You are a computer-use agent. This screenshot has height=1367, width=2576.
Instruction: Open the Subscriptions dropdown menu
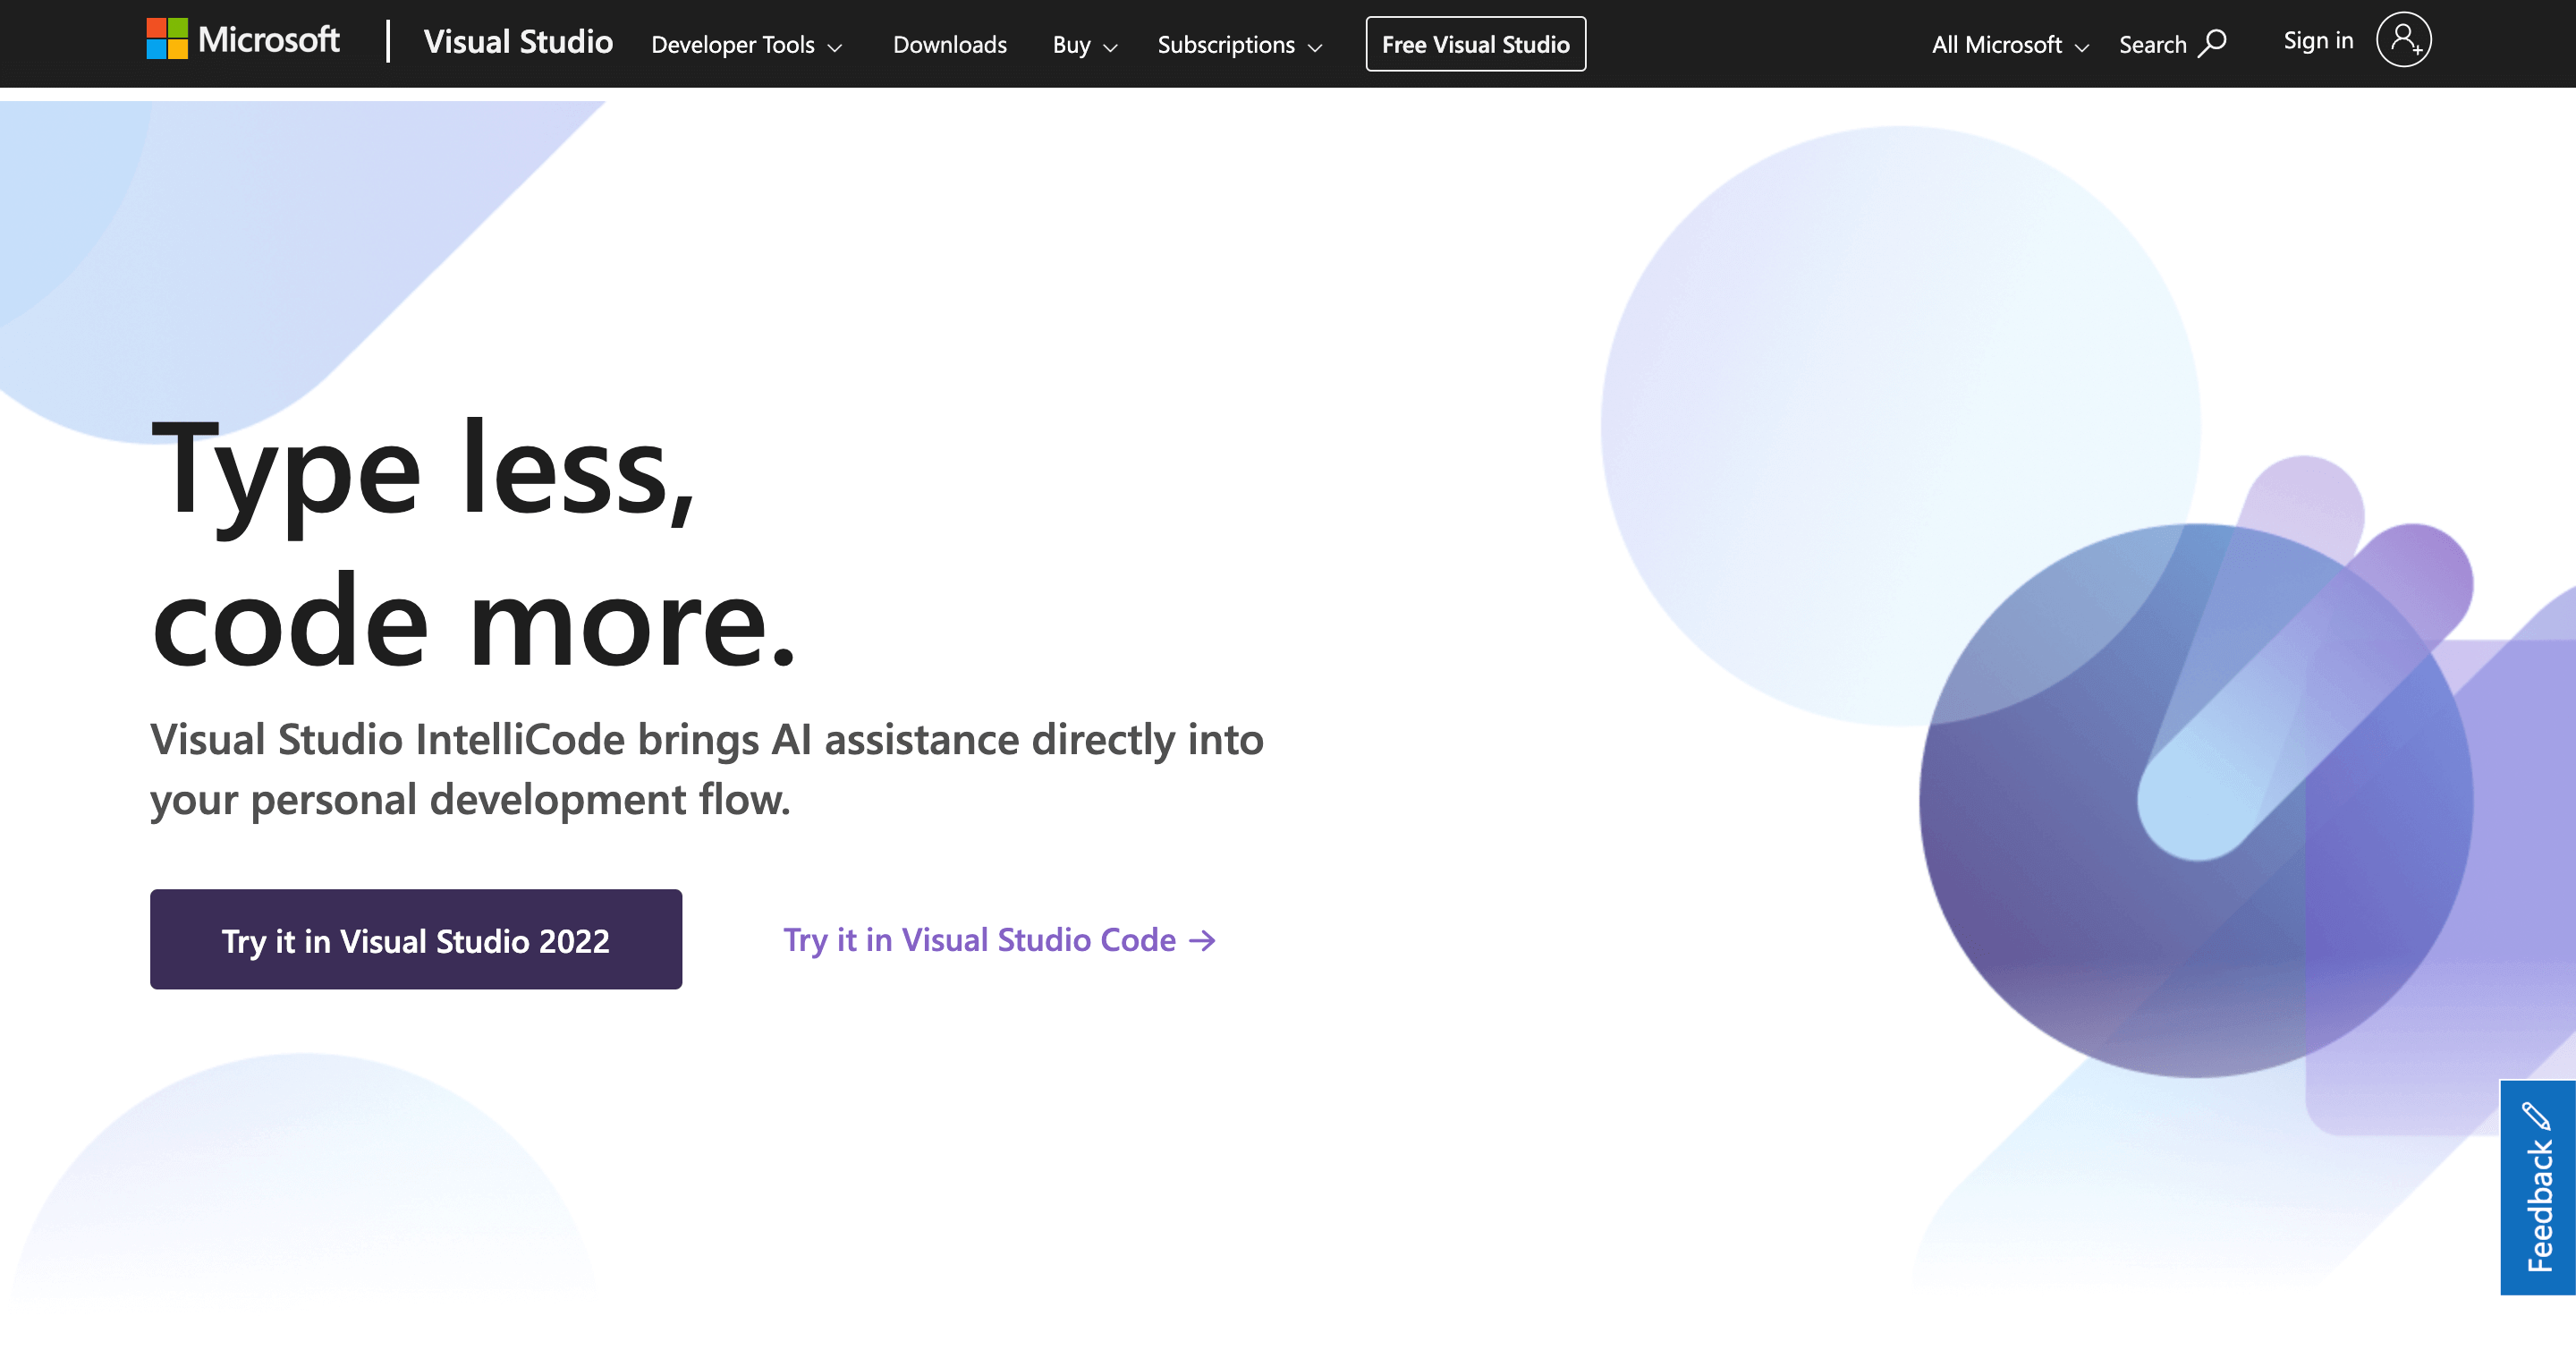(1240, 45)
